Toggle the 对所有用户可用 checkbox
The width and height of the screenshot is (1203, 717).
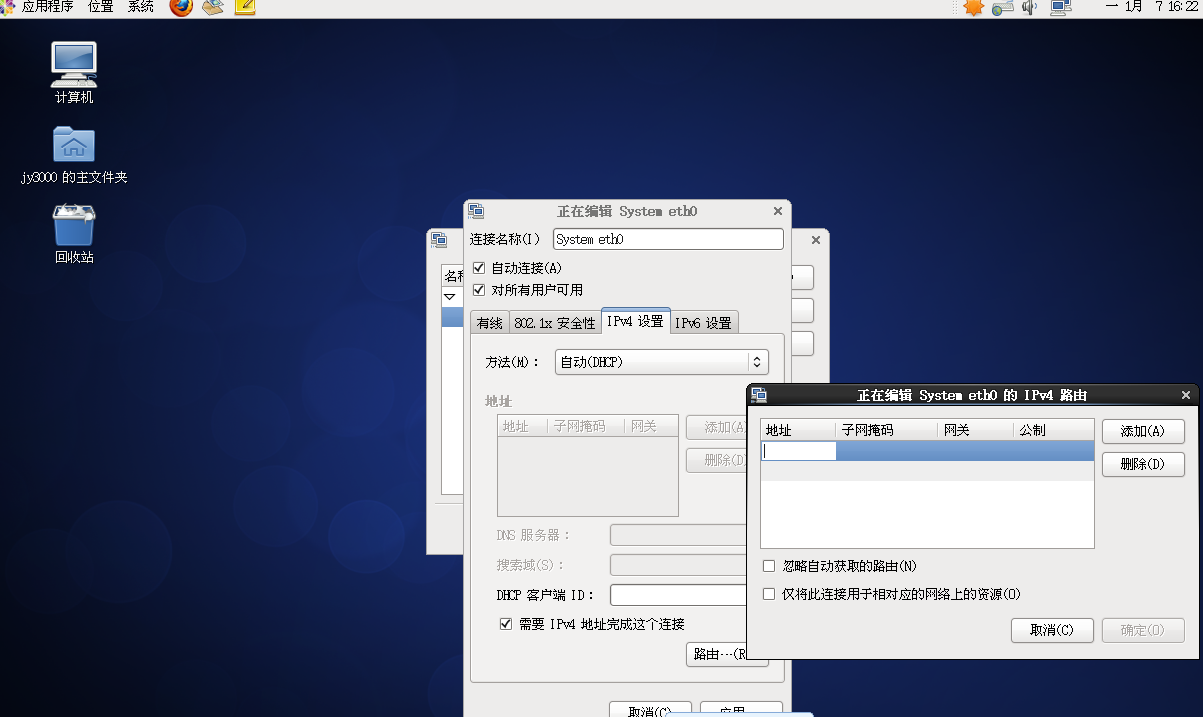click(478, 290)
